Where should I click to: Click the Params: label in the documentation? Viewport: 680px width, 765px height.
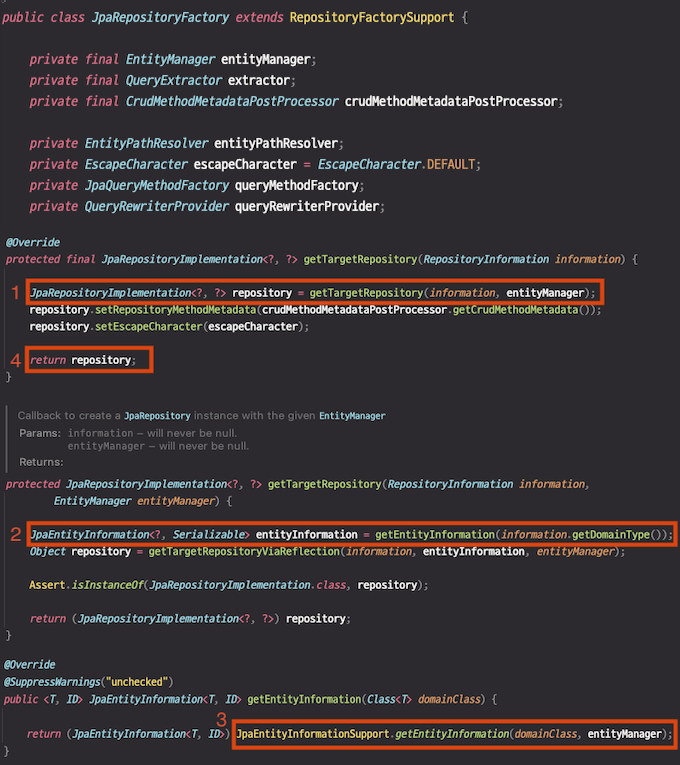click(x=40, y=433)
